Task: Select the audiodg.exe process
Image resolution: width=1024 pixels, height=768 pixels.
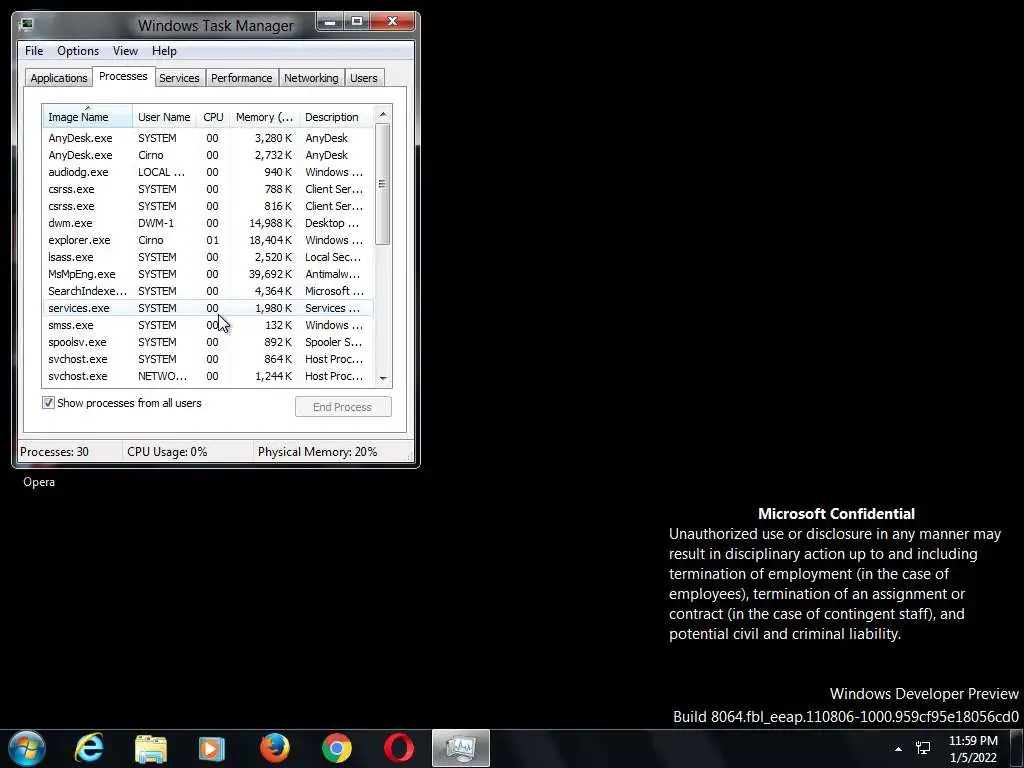Action: click(x=208, y=172)
